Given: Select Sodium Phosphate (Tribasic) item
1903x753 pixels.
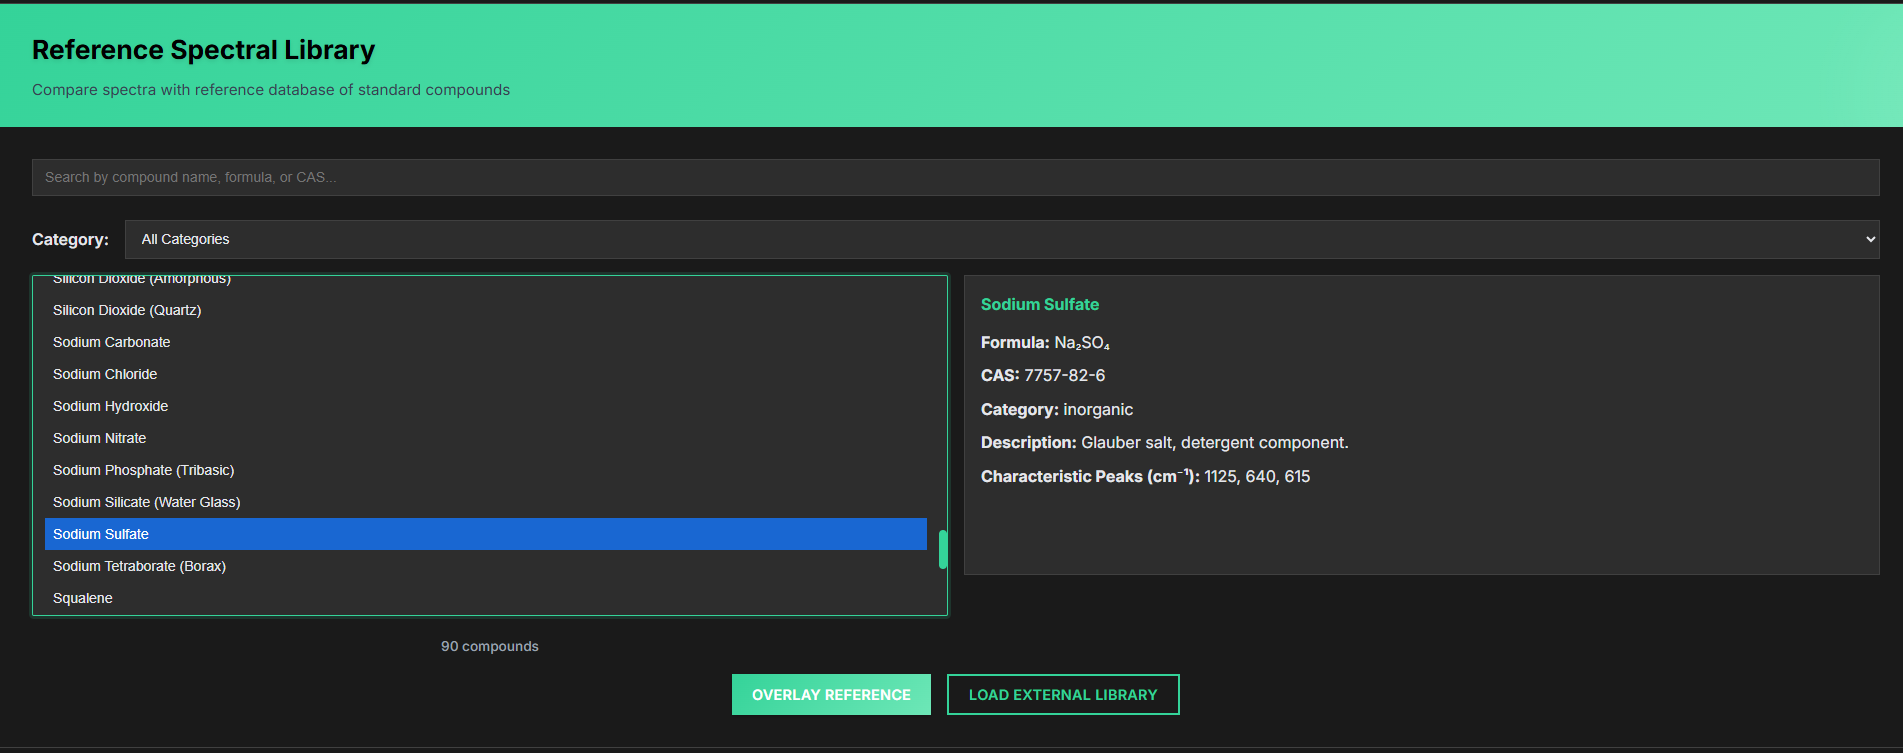Looking at the screenshot, I should click(144, 470).
